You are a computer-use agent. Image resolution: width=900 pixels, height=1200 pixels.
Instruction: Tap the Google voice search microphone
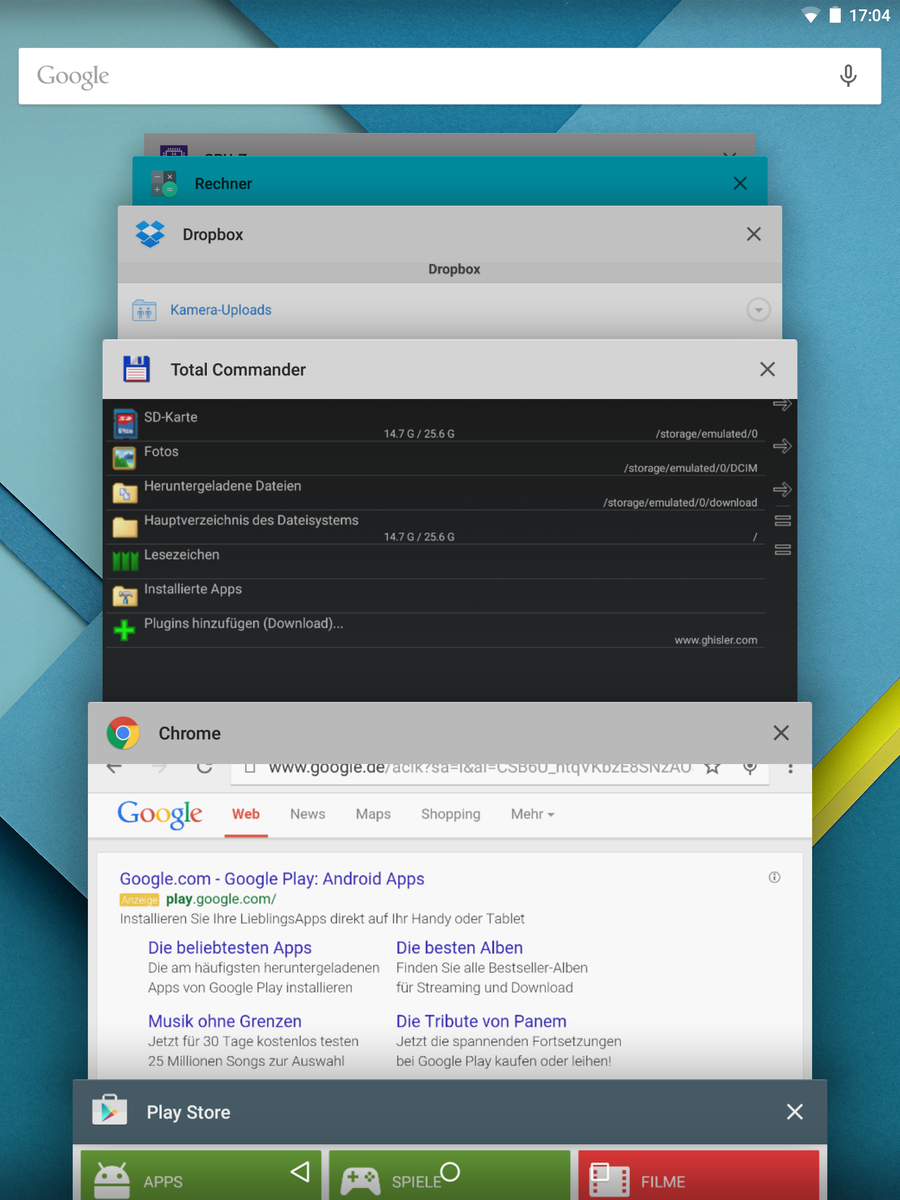coord(848,76)
